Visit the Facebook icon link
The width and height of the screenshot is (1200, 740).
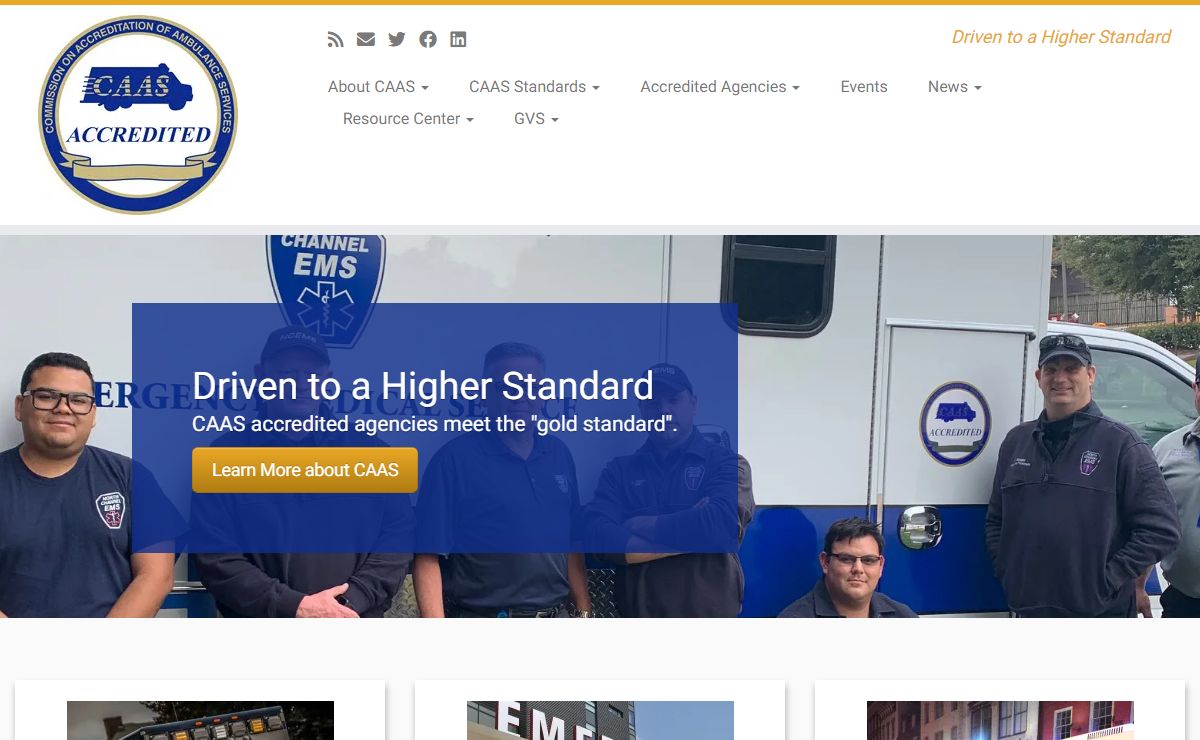coord(428,40)
